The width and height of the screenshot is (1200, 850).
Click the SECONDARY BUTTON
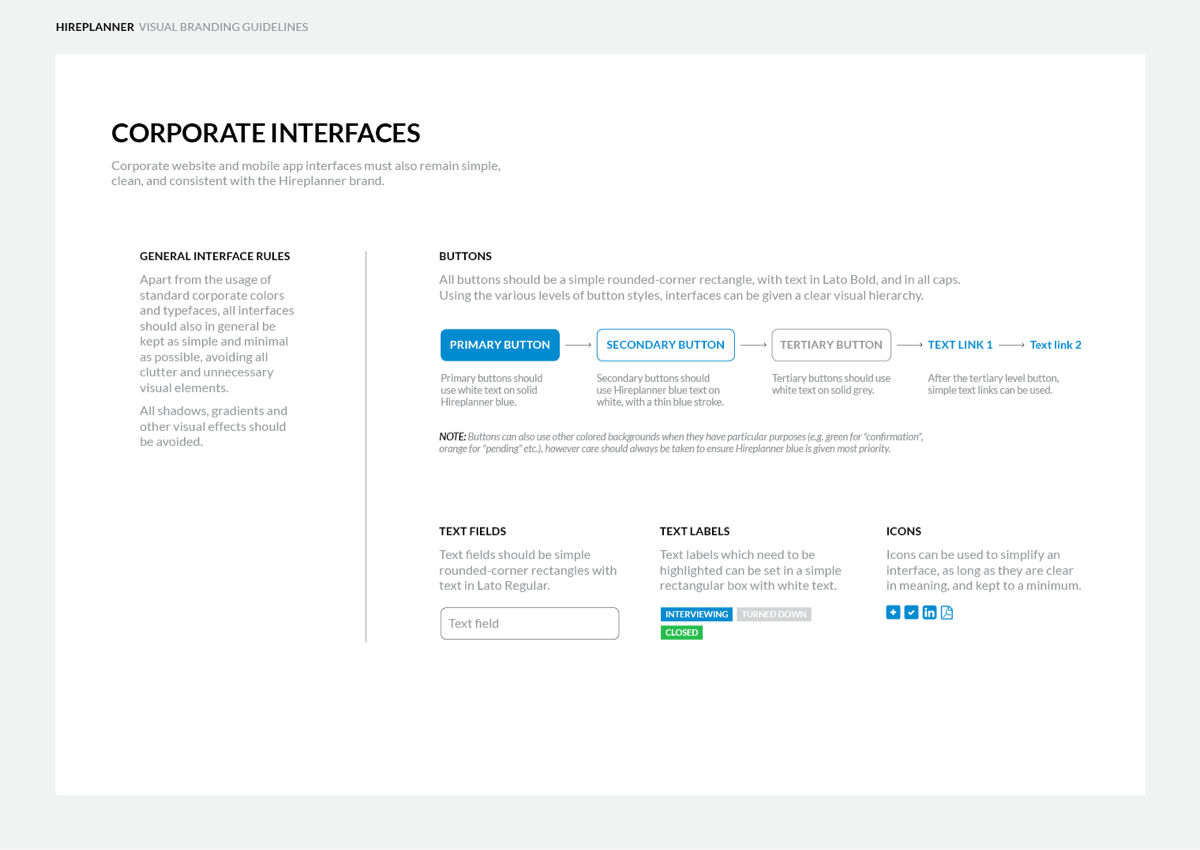665,344
